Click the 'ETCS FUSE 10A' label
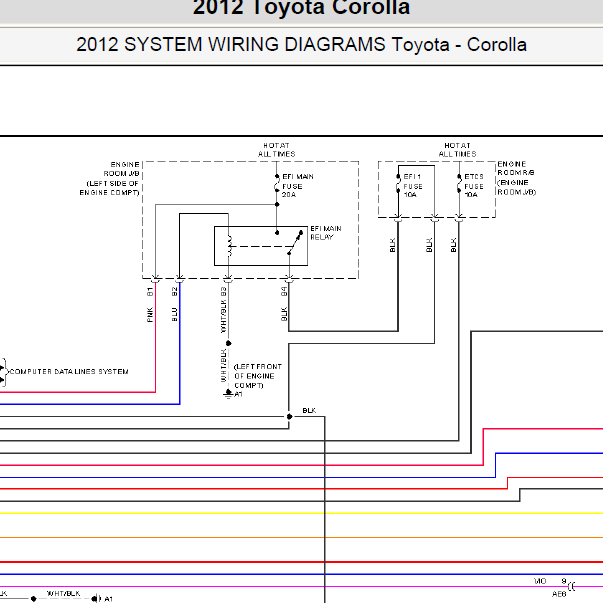This screenshot has width=603, height=603. (474, 186)
